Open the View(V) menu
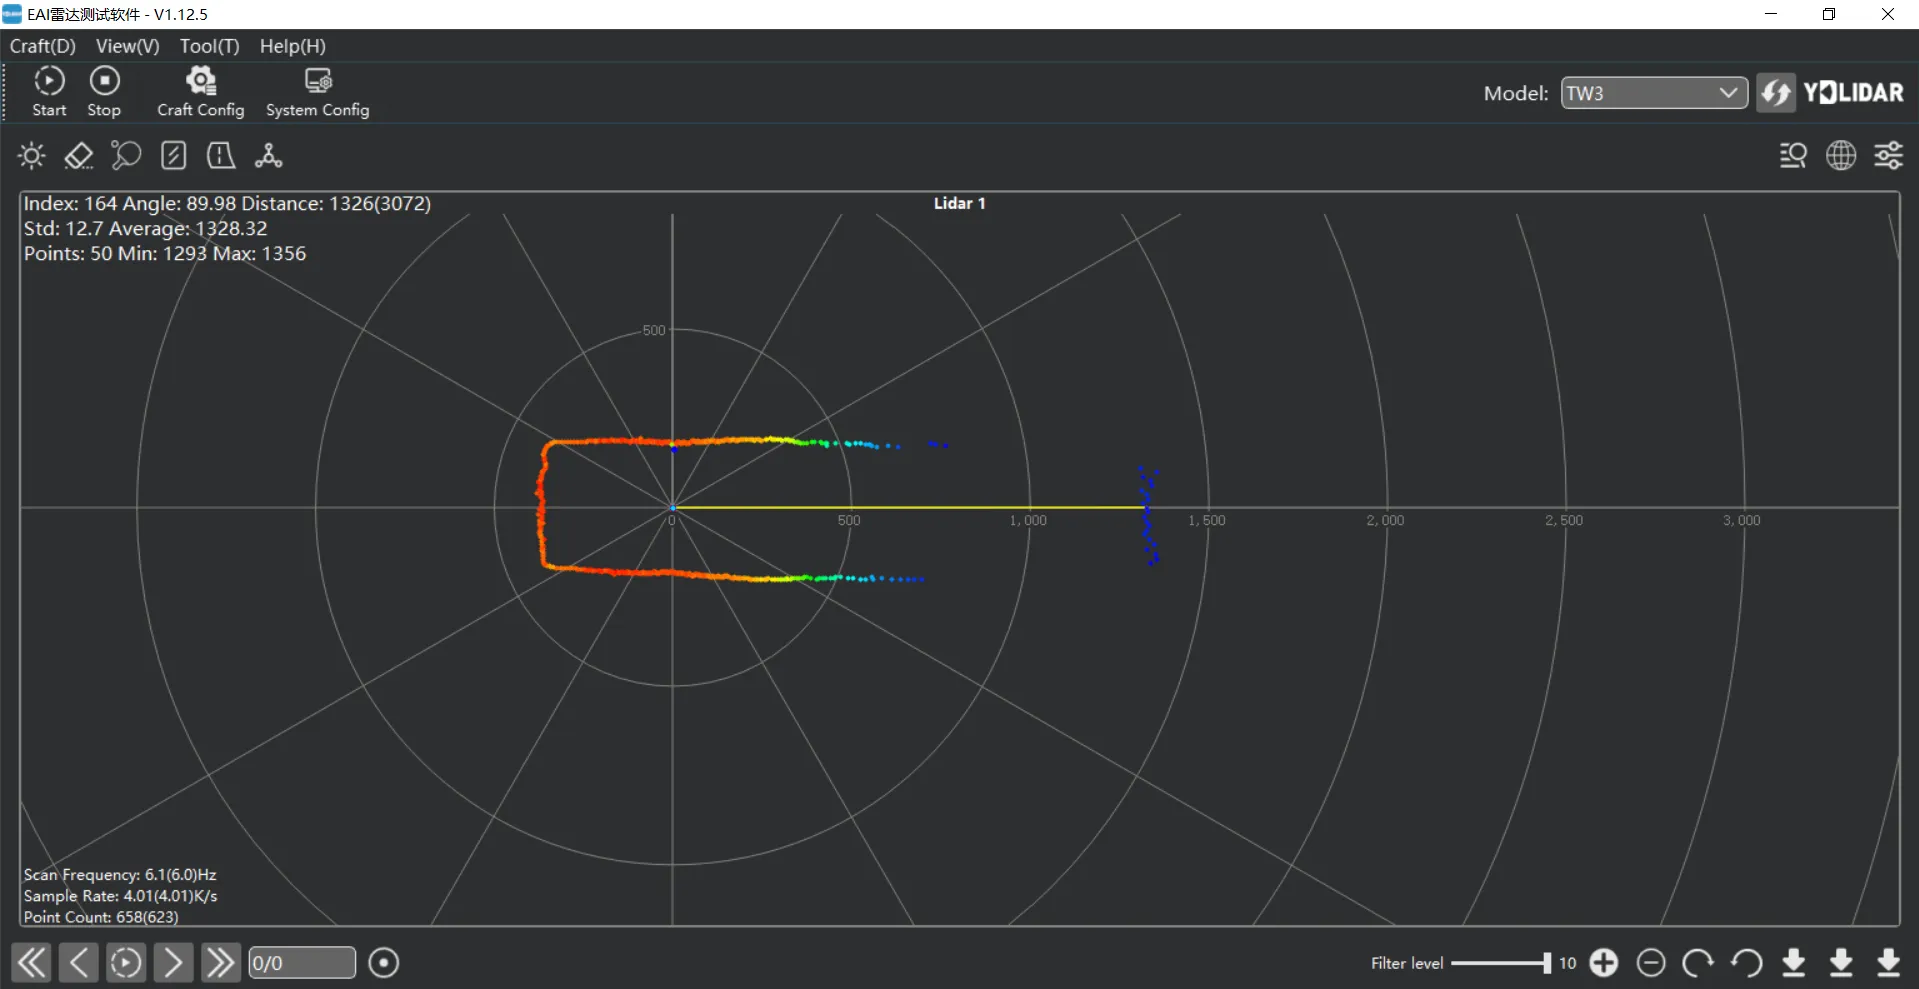The width and height of the screenshot is (1919, 989). pyautogui.click(x=128, y=46)
